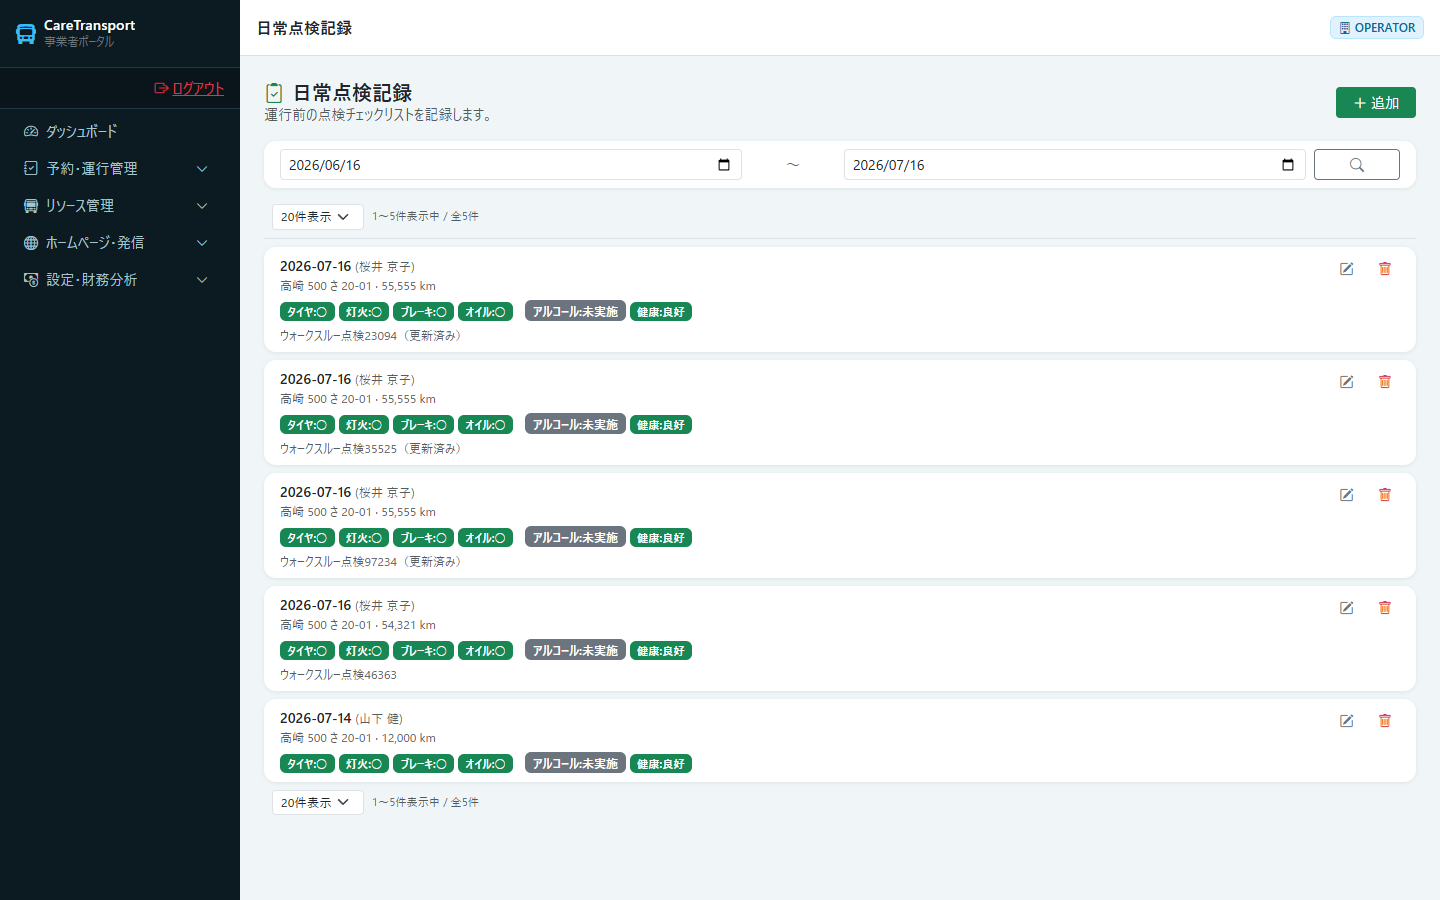
Task: Edit the 2026-07-14 山下 健 record
Action: click(1347, 721)
